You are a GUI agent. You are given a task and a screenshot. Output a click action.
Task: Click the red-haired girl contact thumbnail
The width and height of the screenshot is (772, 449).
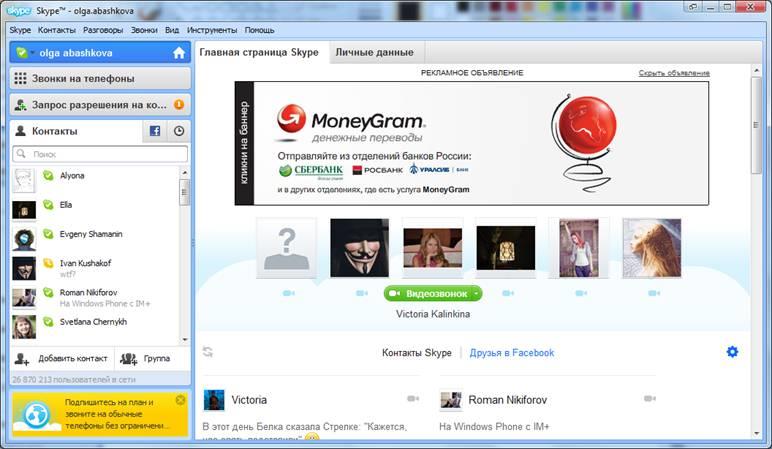(579, 248)
